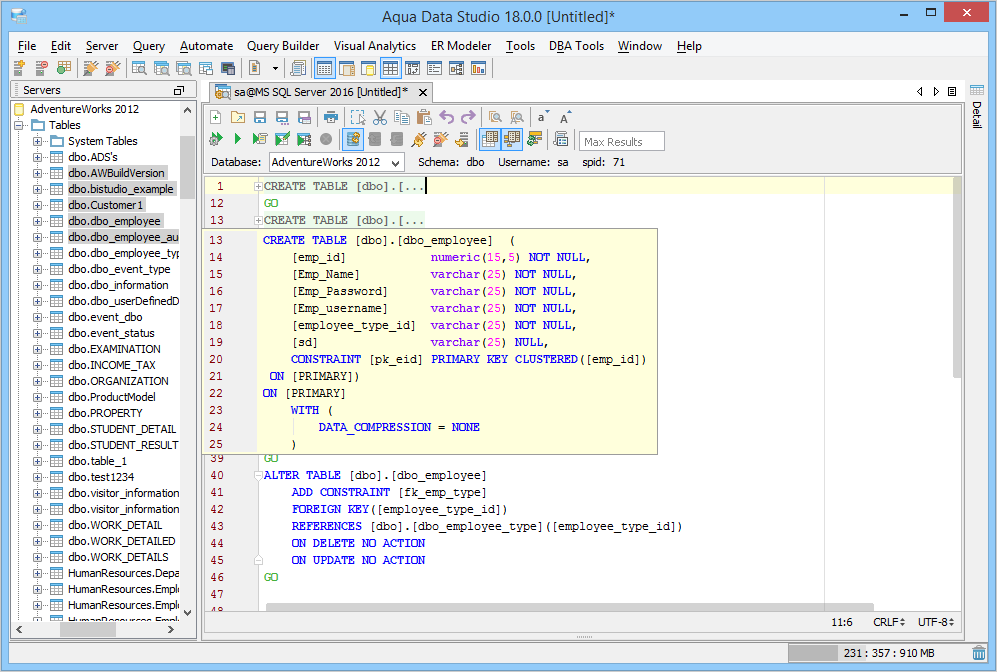
Task: Toggle the highlighted auto-commit database icon
Action: [x=353, y=139]
